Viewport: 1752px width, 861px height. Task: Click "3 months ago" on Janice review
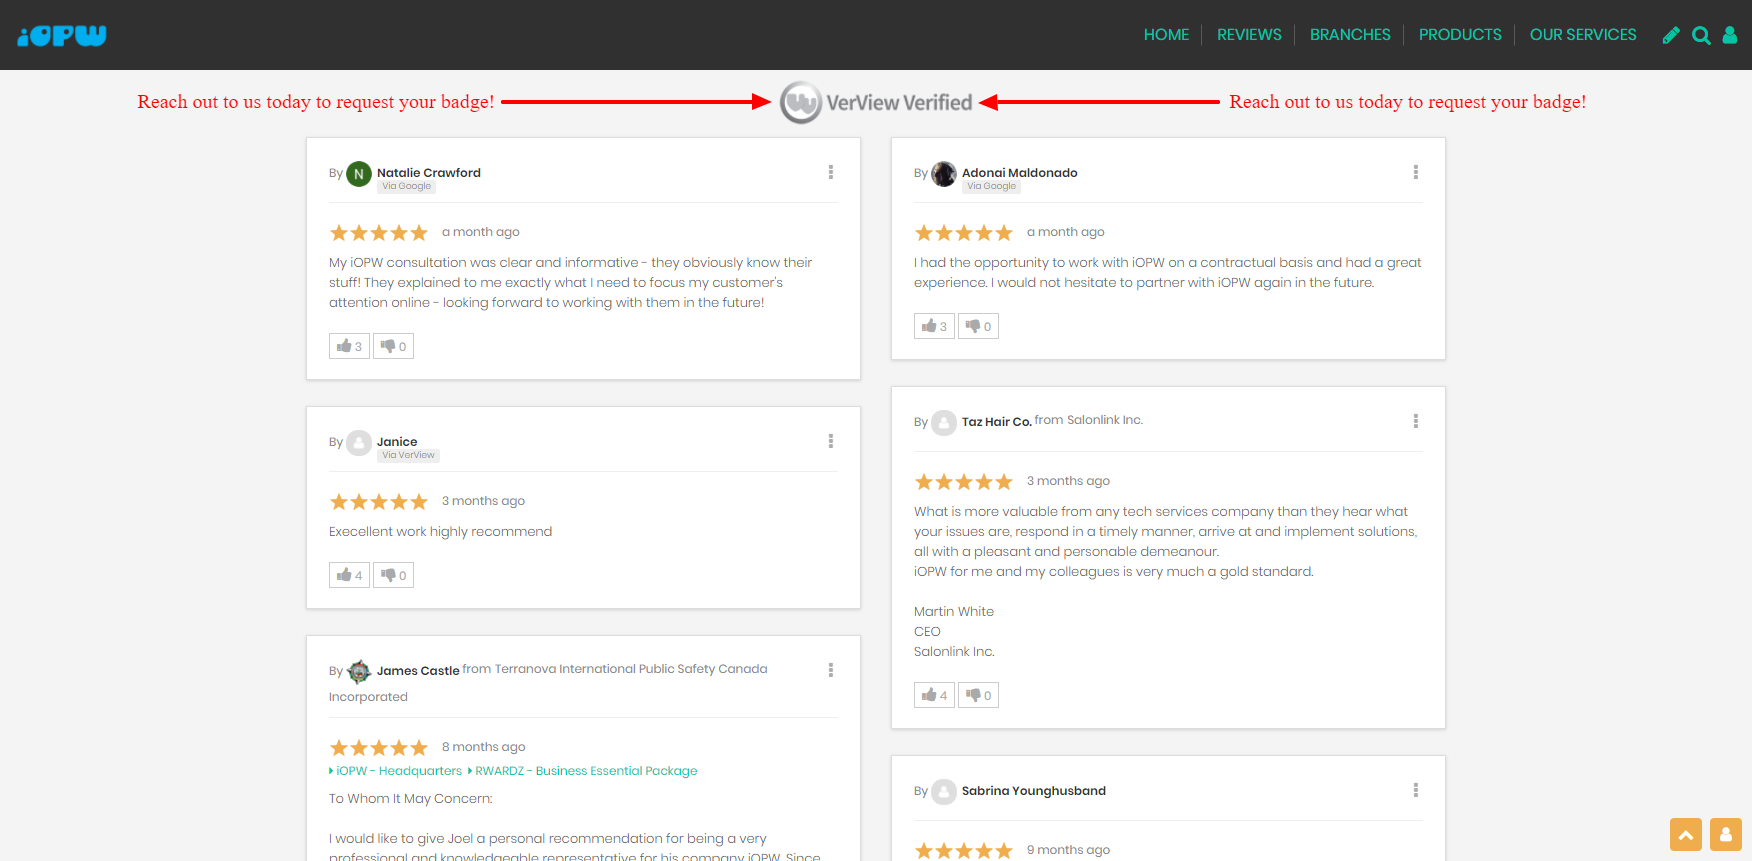click(483, 501)
